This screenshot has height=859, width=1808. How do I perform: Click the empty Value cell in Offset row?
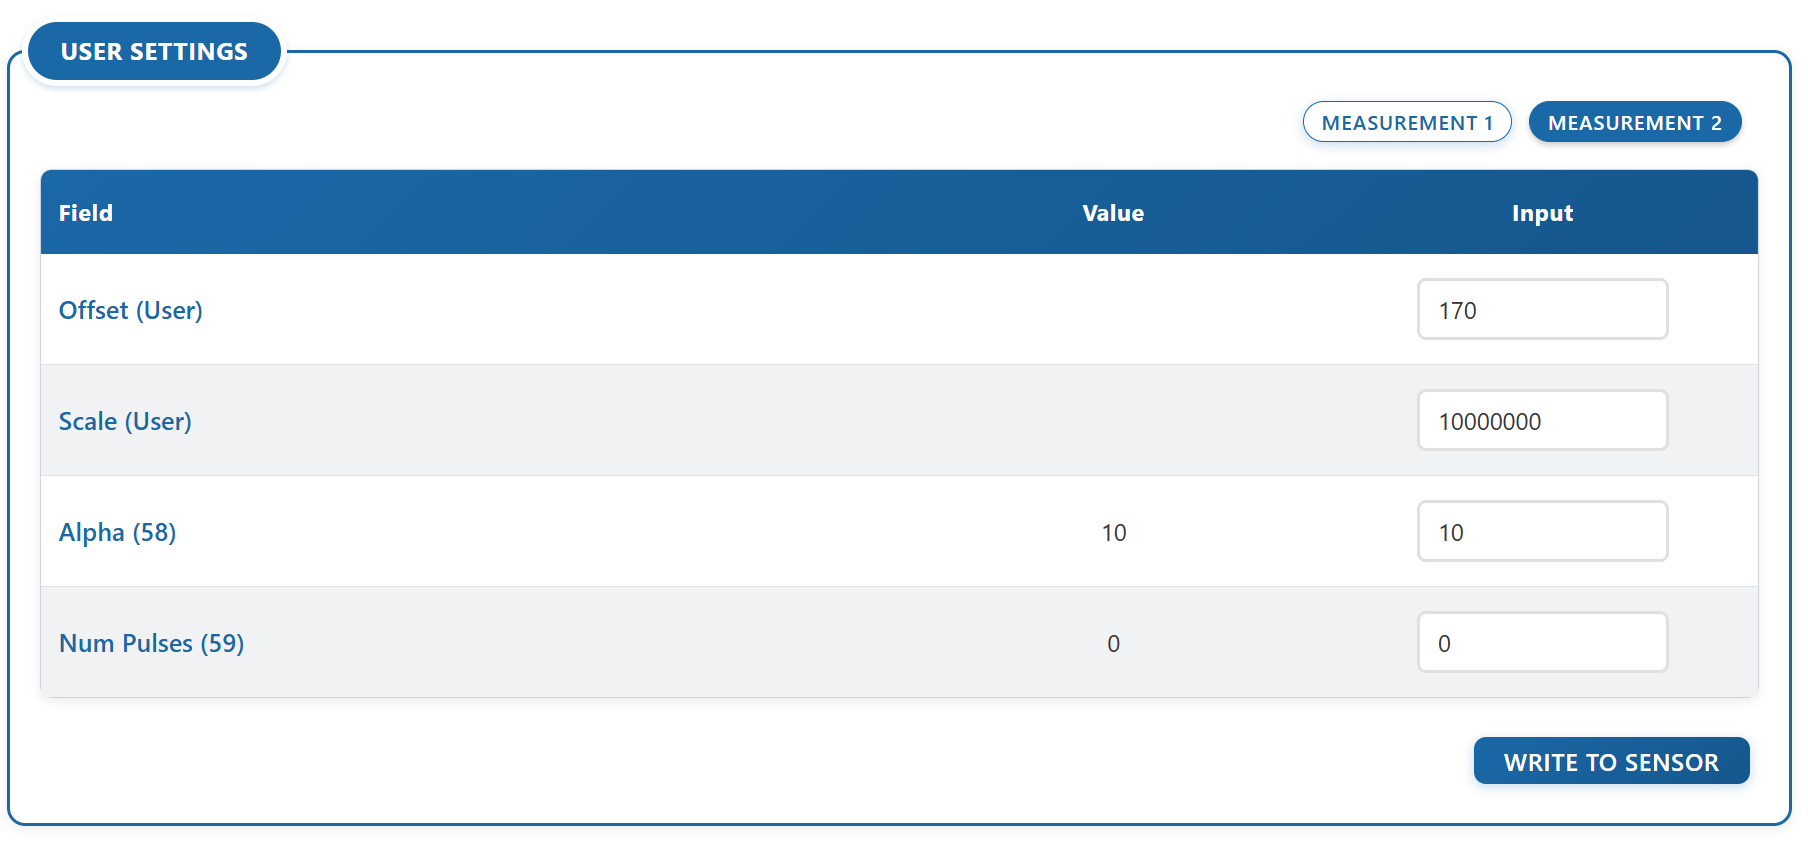[1113, 311]
